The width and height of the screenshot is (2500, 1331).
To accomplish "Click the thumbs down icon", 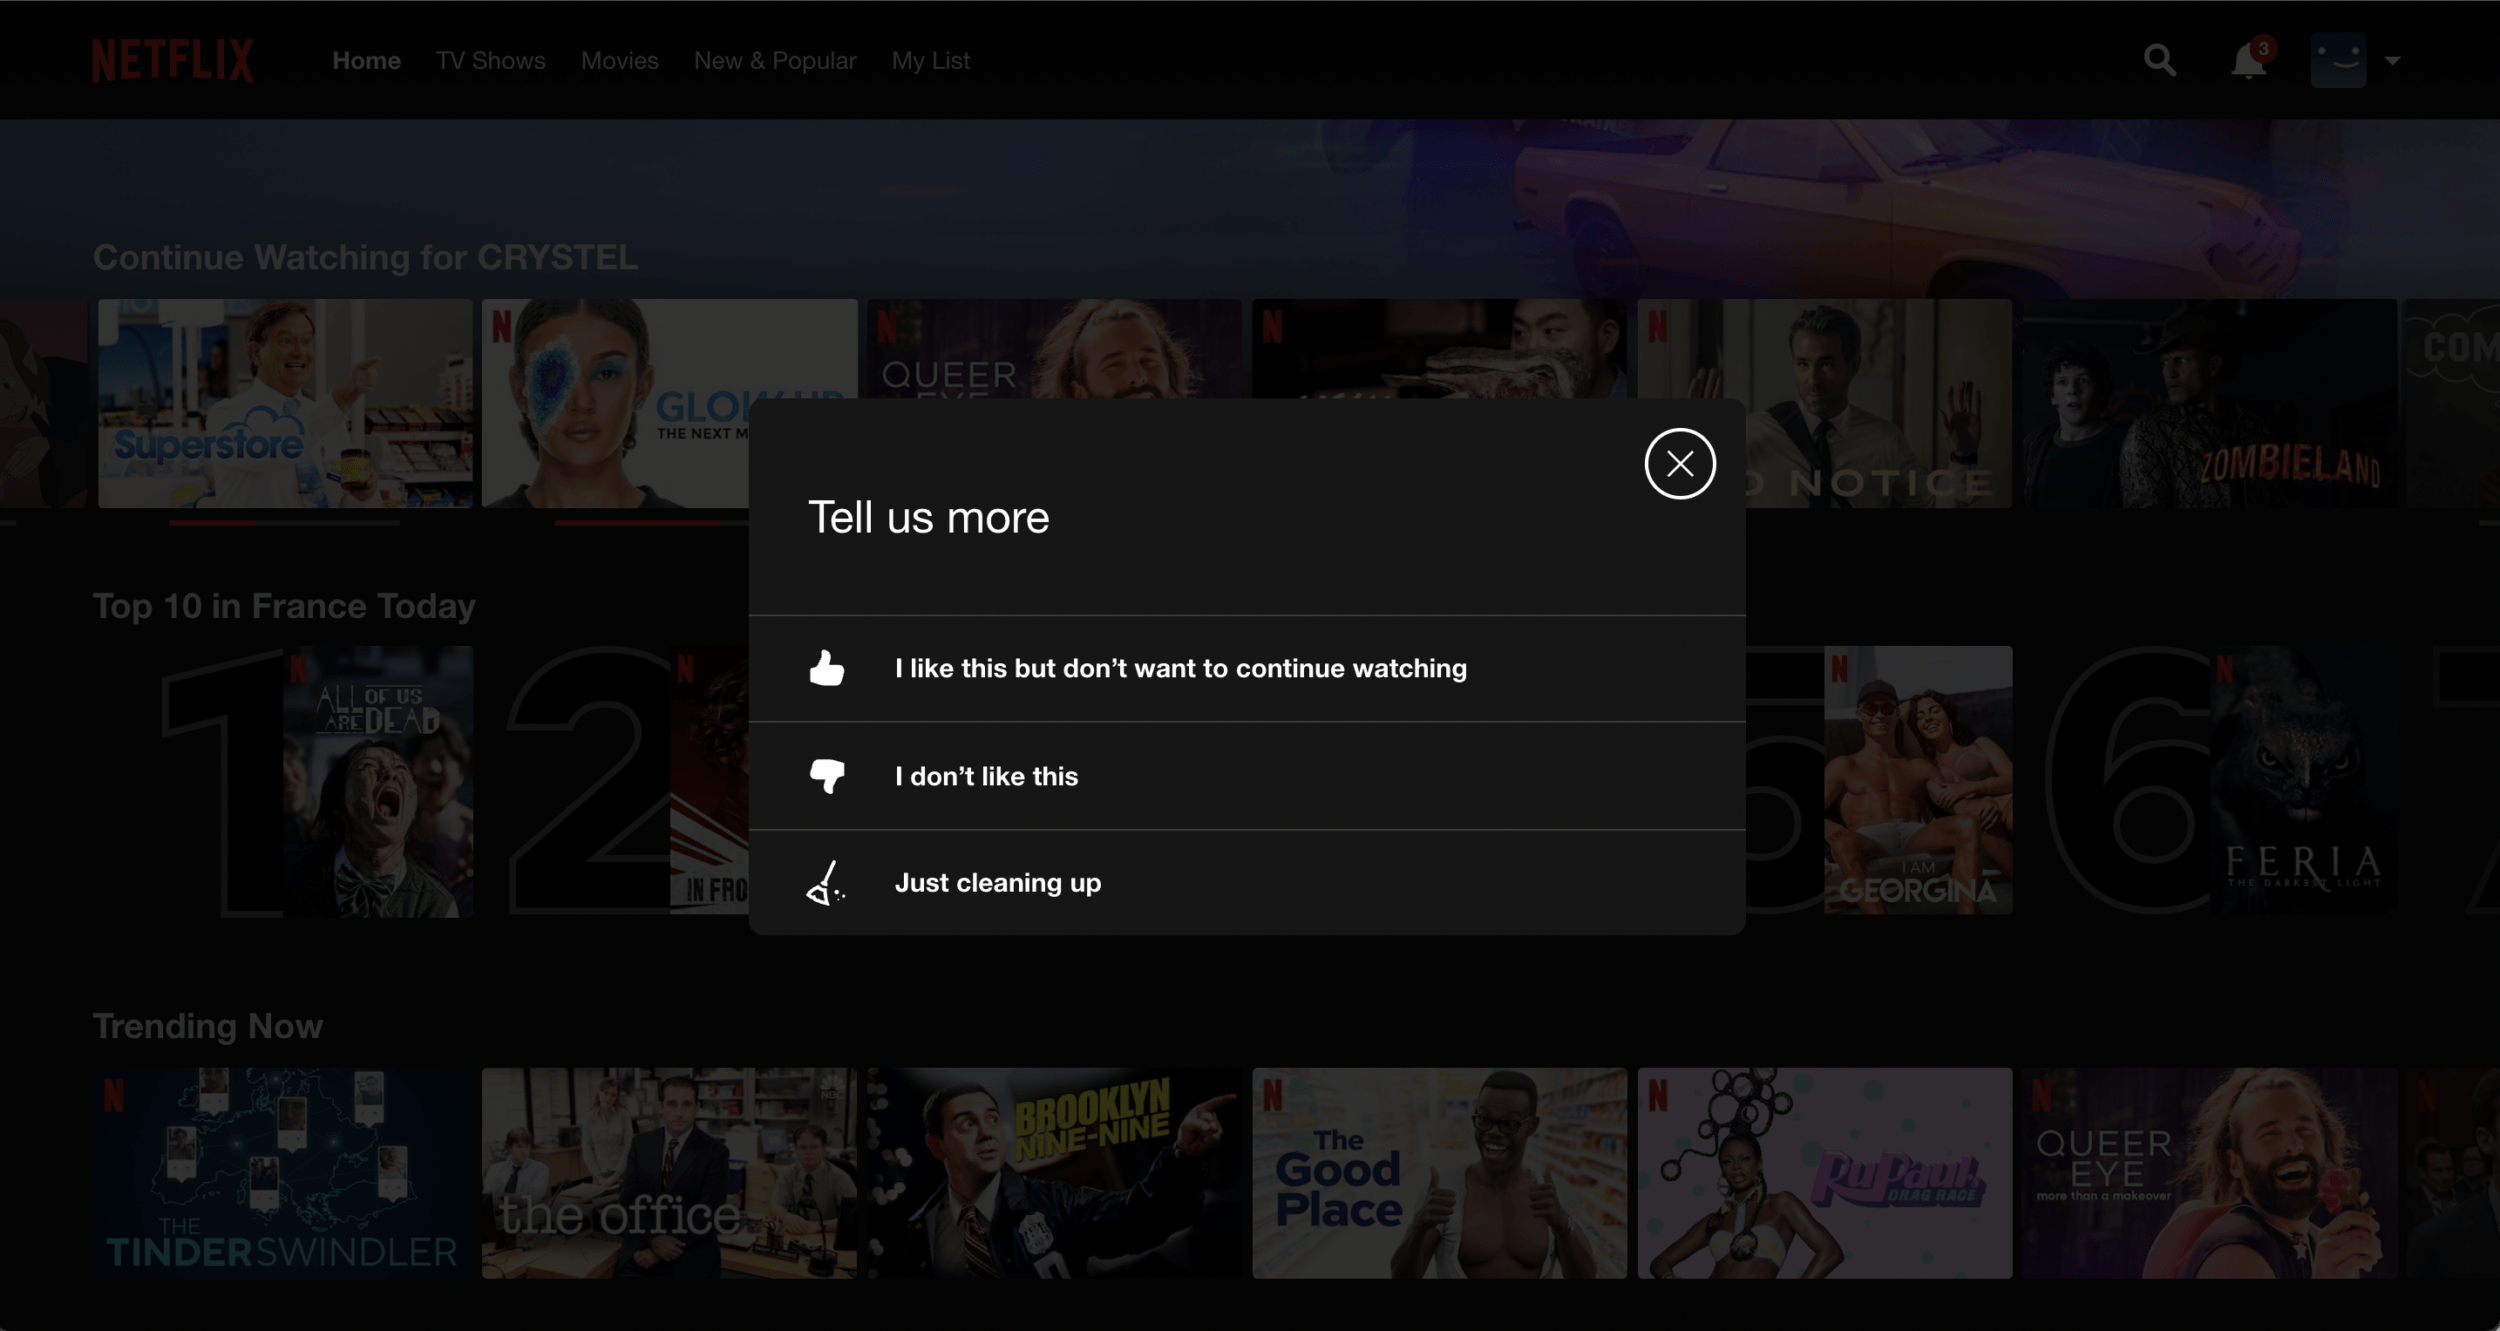I will point(826,776).
